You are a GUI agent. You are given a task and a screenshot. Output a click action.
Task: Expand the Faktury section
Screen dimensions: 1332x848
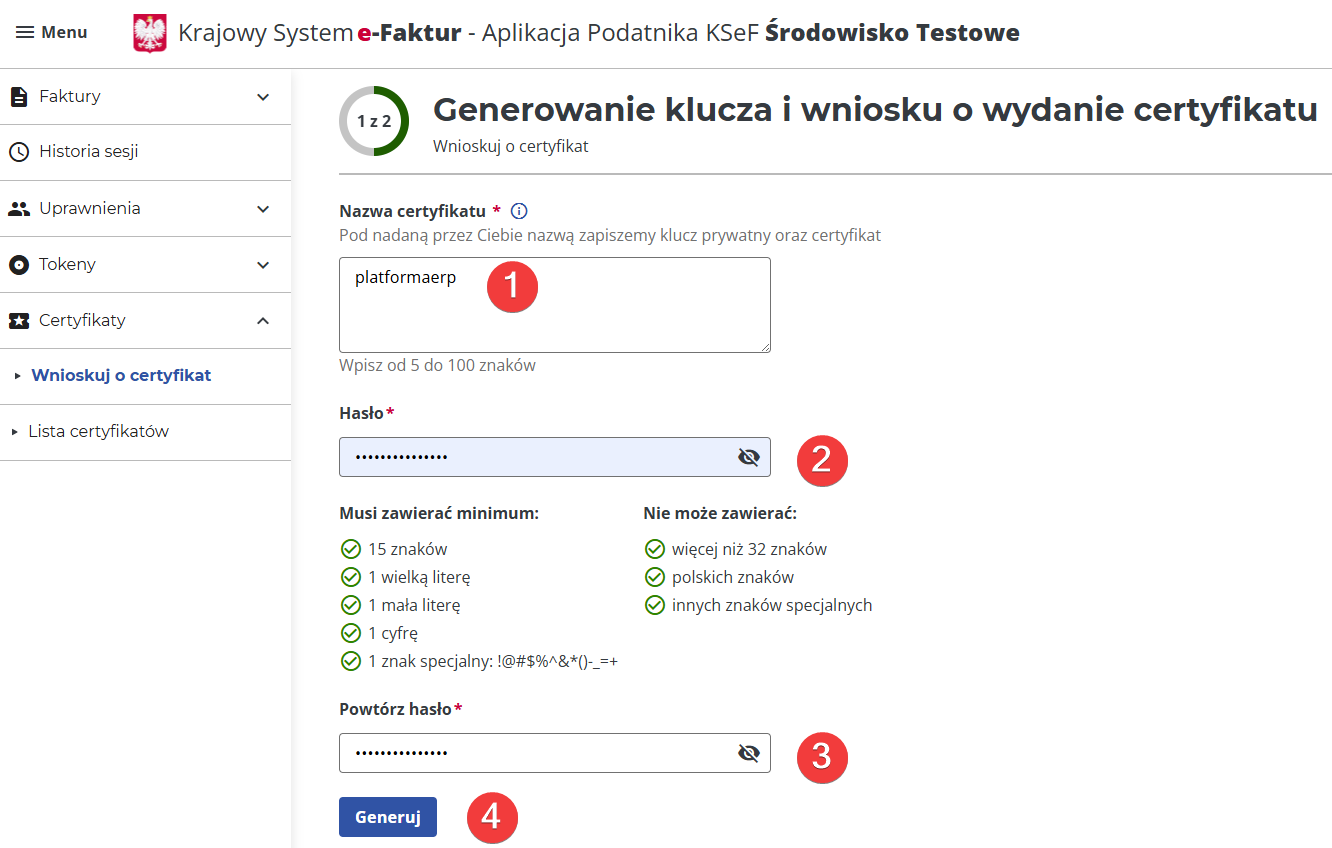pos(262,96)
